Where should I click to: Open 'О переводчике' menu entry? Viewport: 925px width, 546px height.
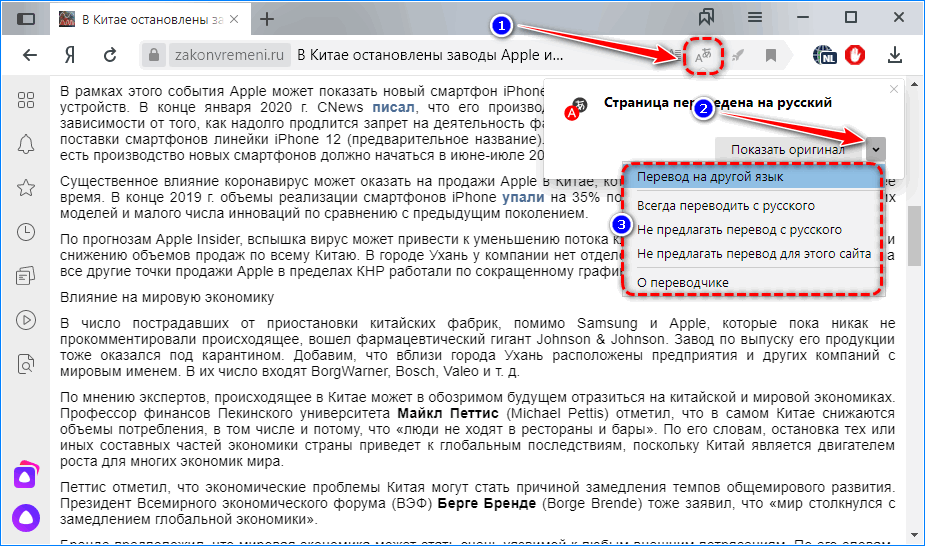coord(752,282)
